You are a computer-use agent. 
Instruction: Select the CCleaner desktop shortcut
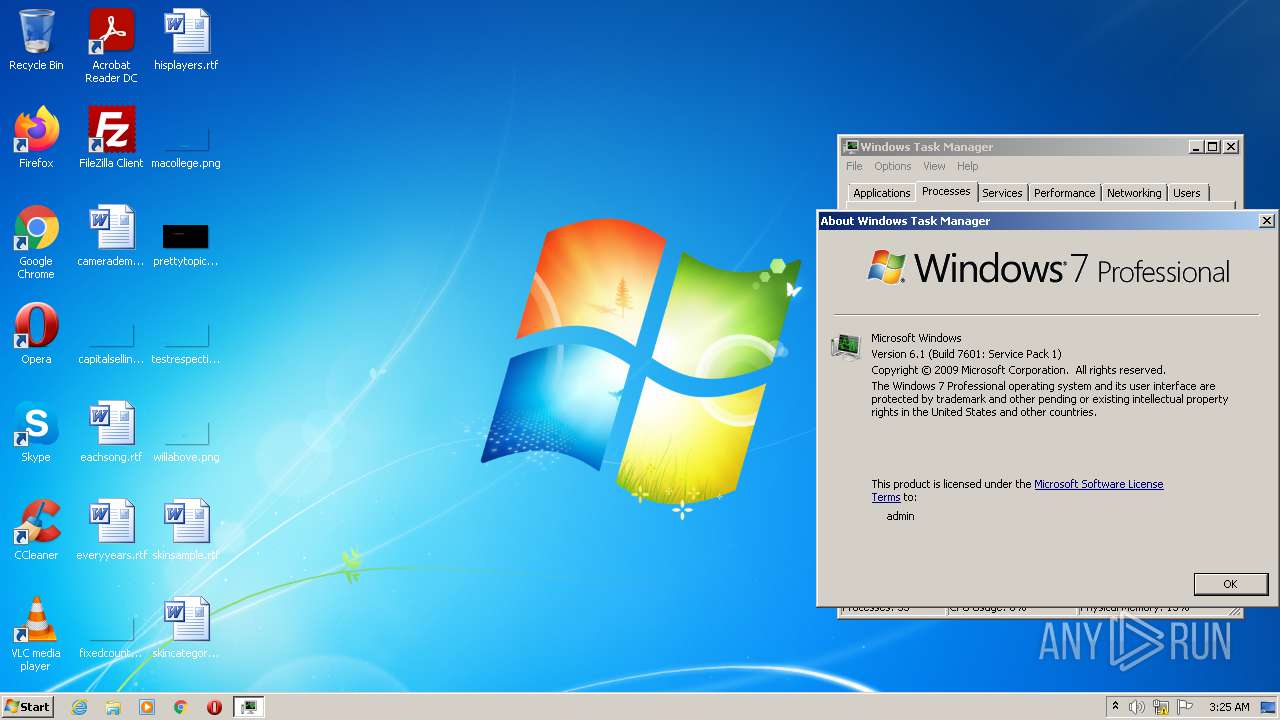point(36,530)
